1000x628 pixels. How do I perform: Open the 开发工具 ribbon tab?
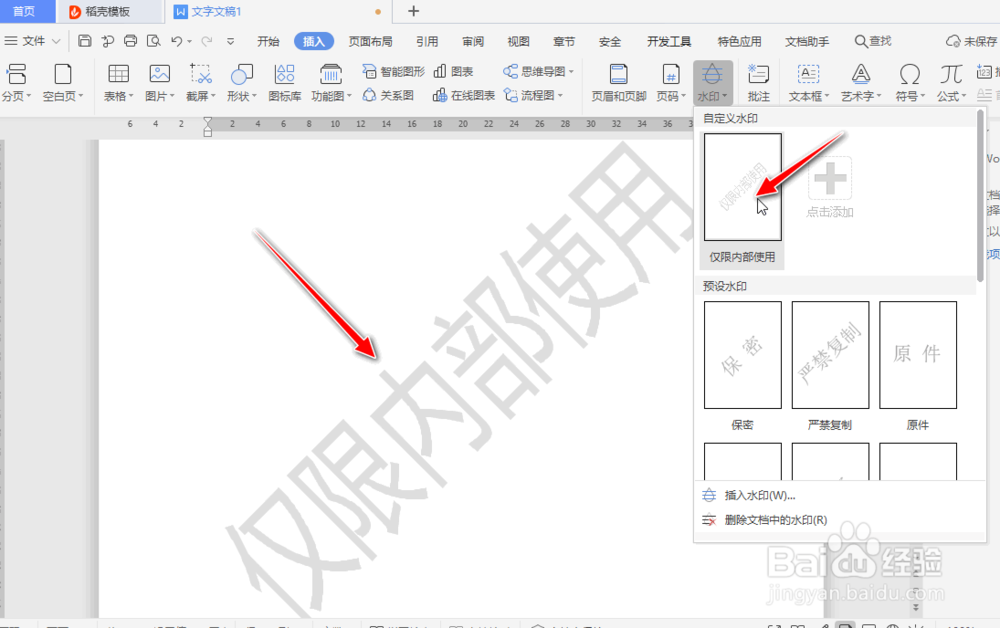point(669,41)
